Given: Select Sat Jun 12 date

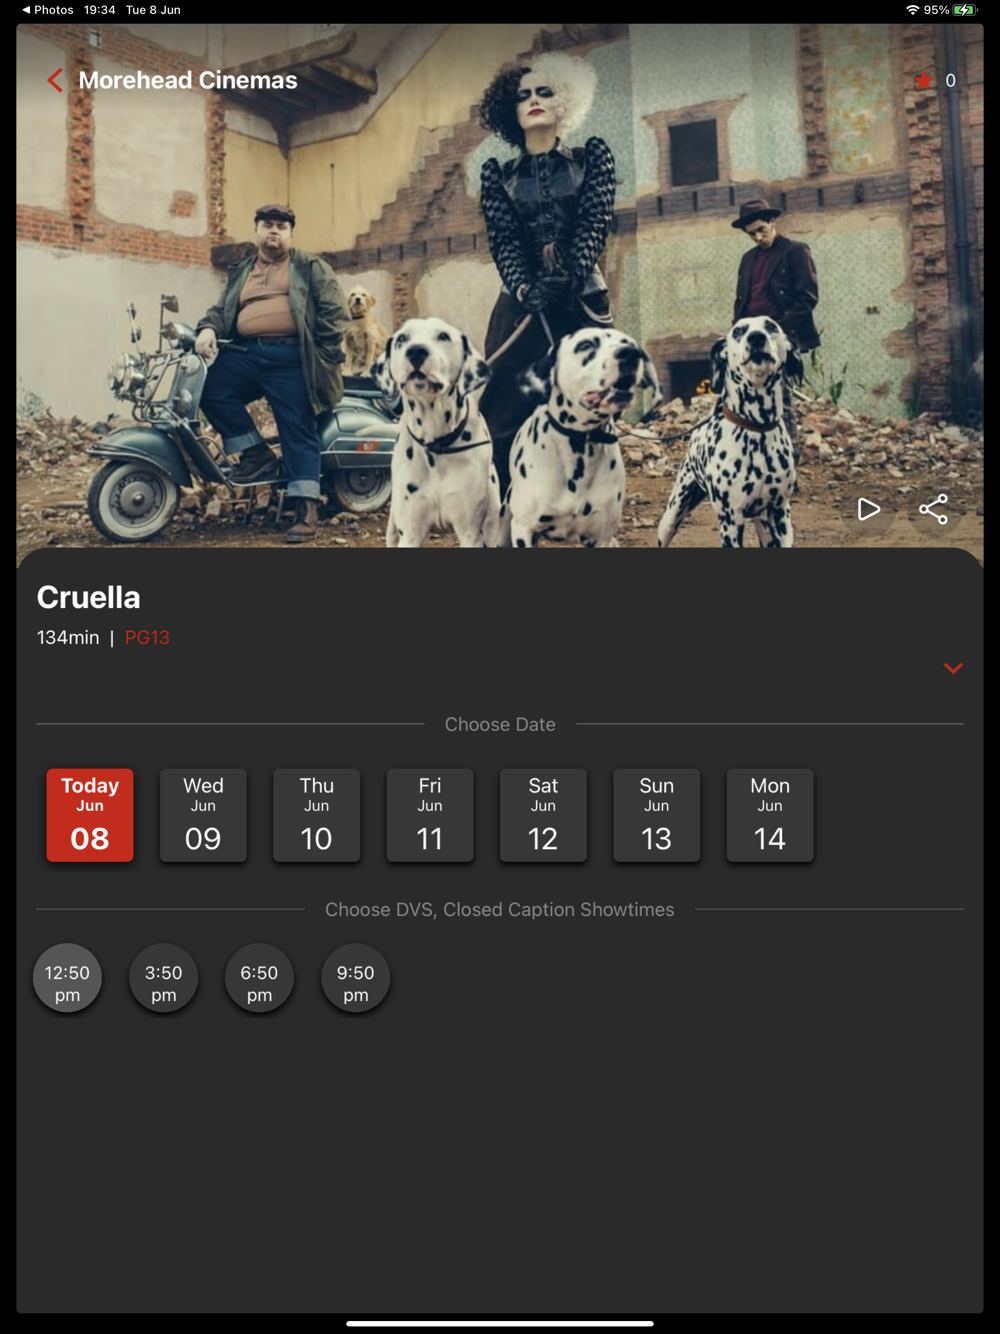Looking at the screenshot, I should [x=543, y=815].
